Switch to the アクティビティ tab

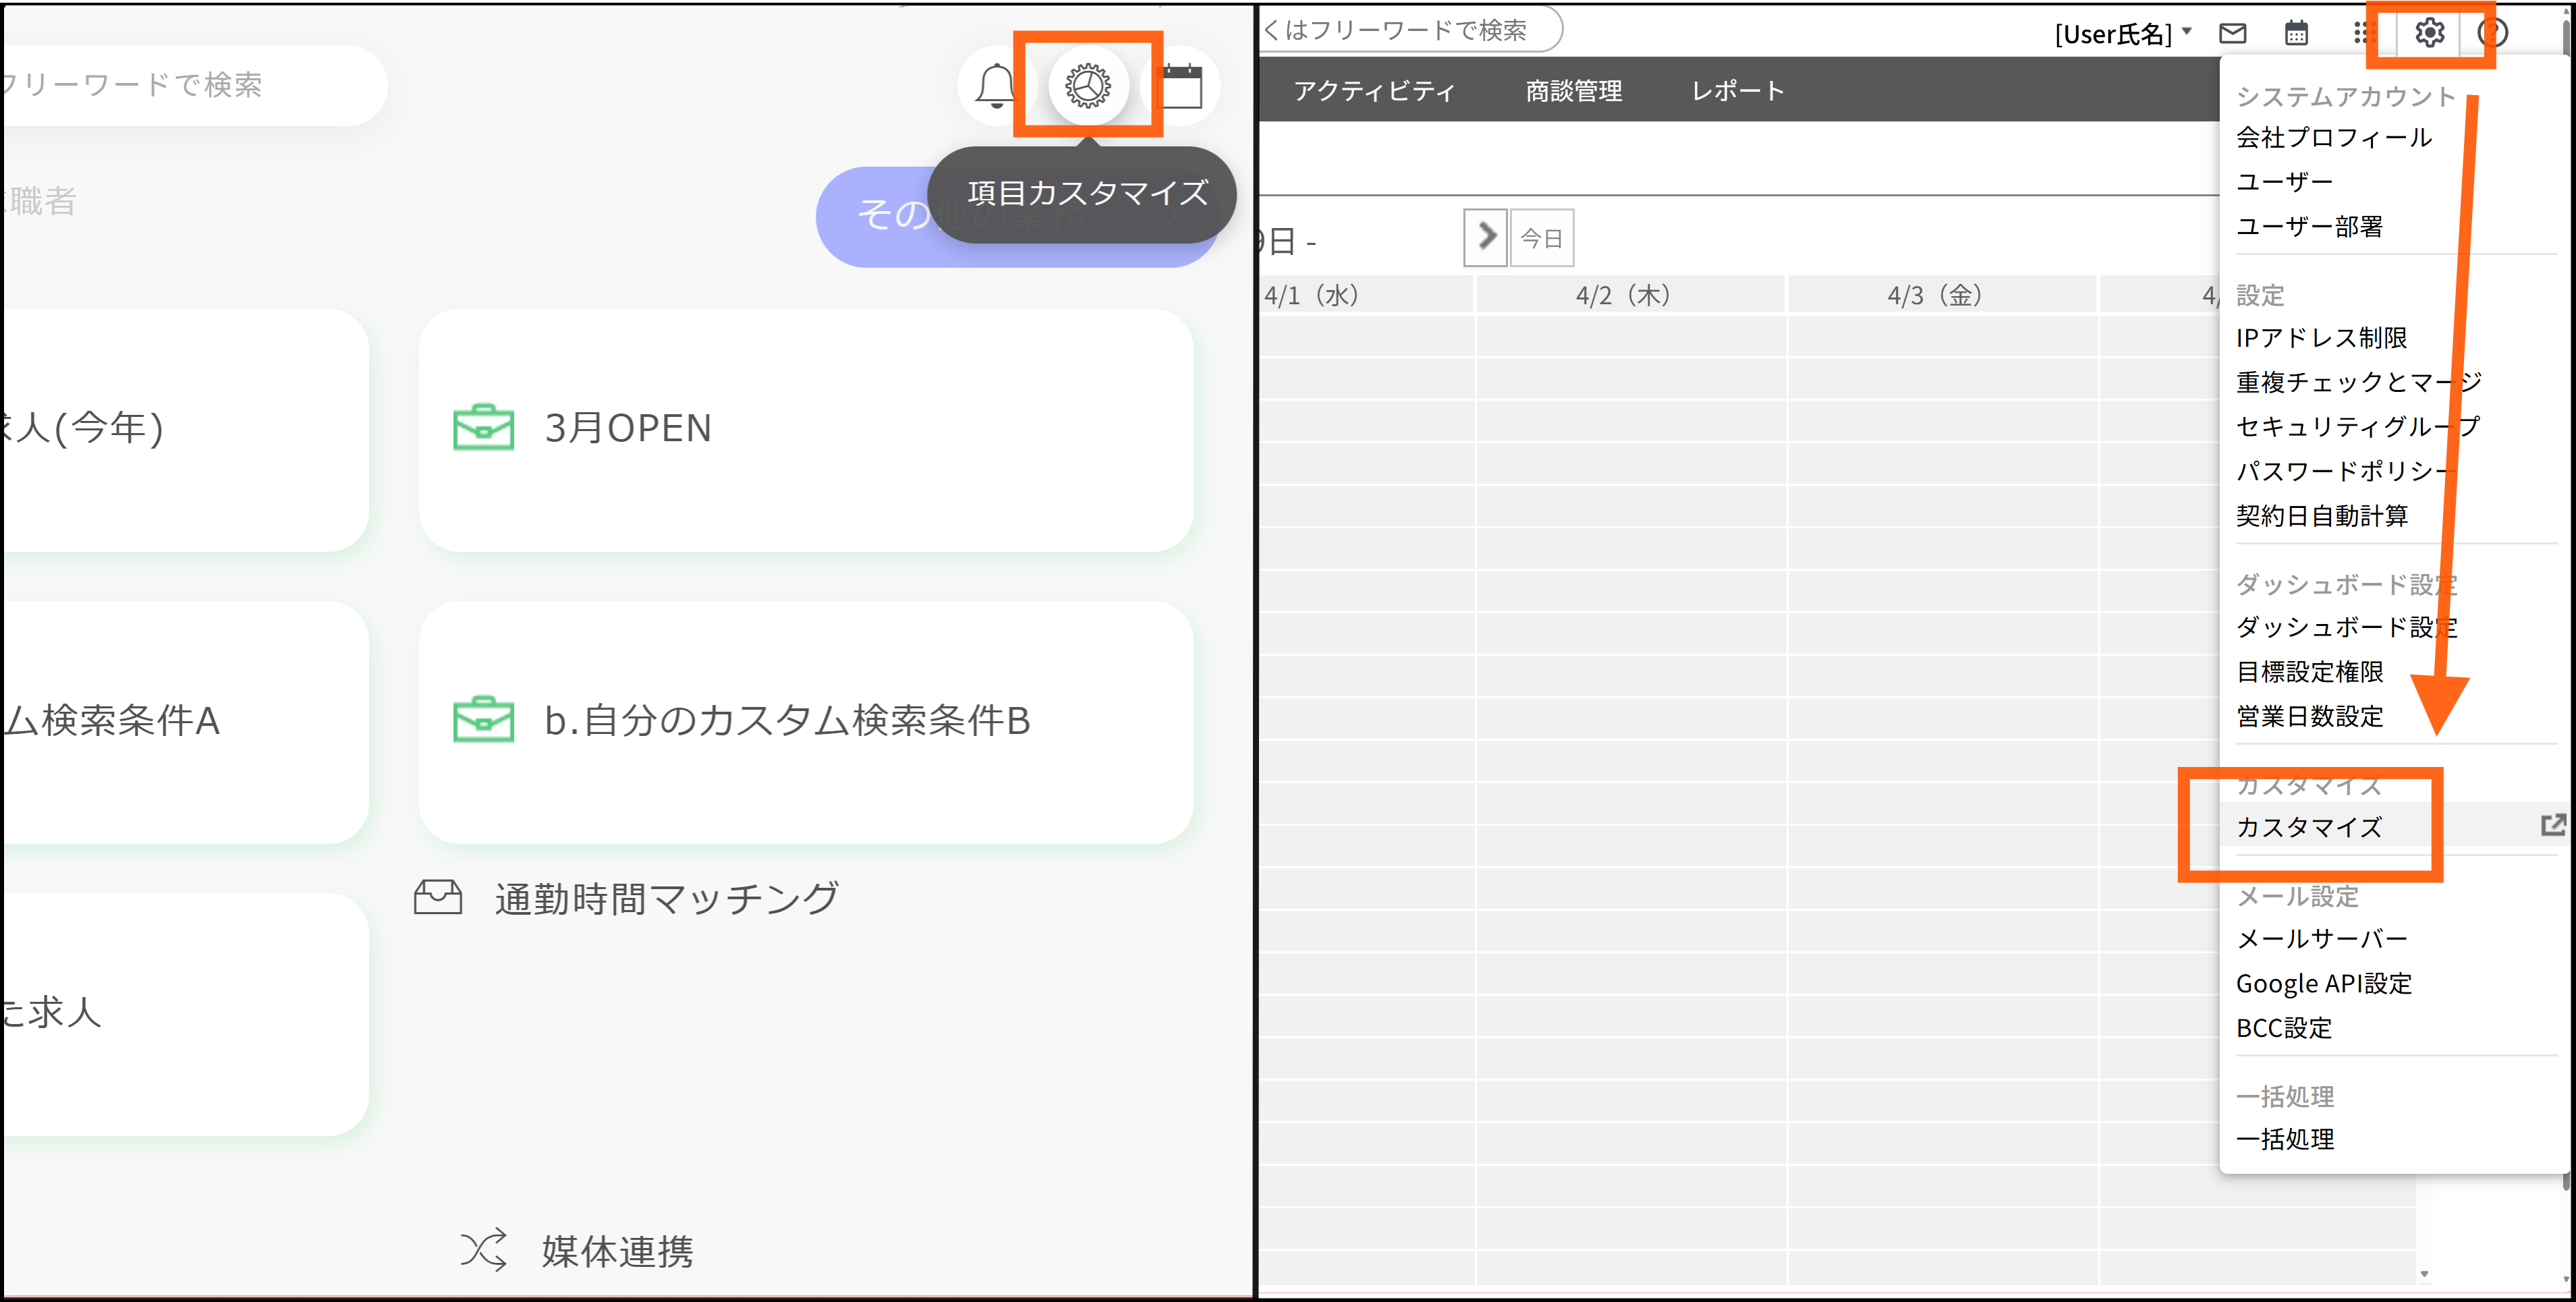click(x=1374, y=91)
